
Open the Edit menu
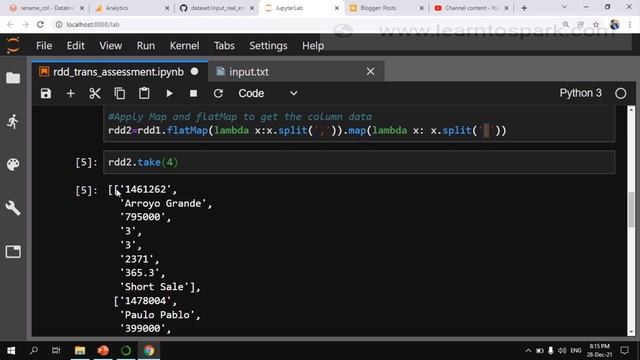76,46
